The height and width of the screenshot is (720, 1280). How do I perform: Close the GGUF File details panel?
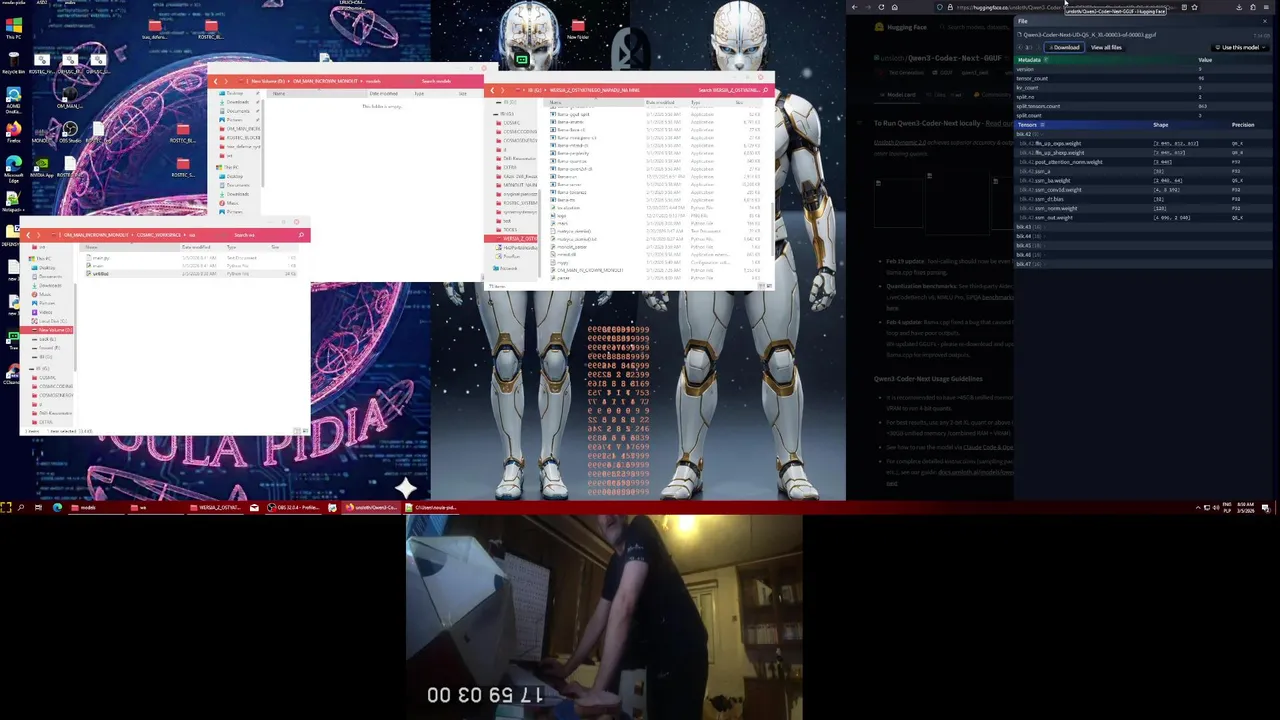click(1265, 21)
